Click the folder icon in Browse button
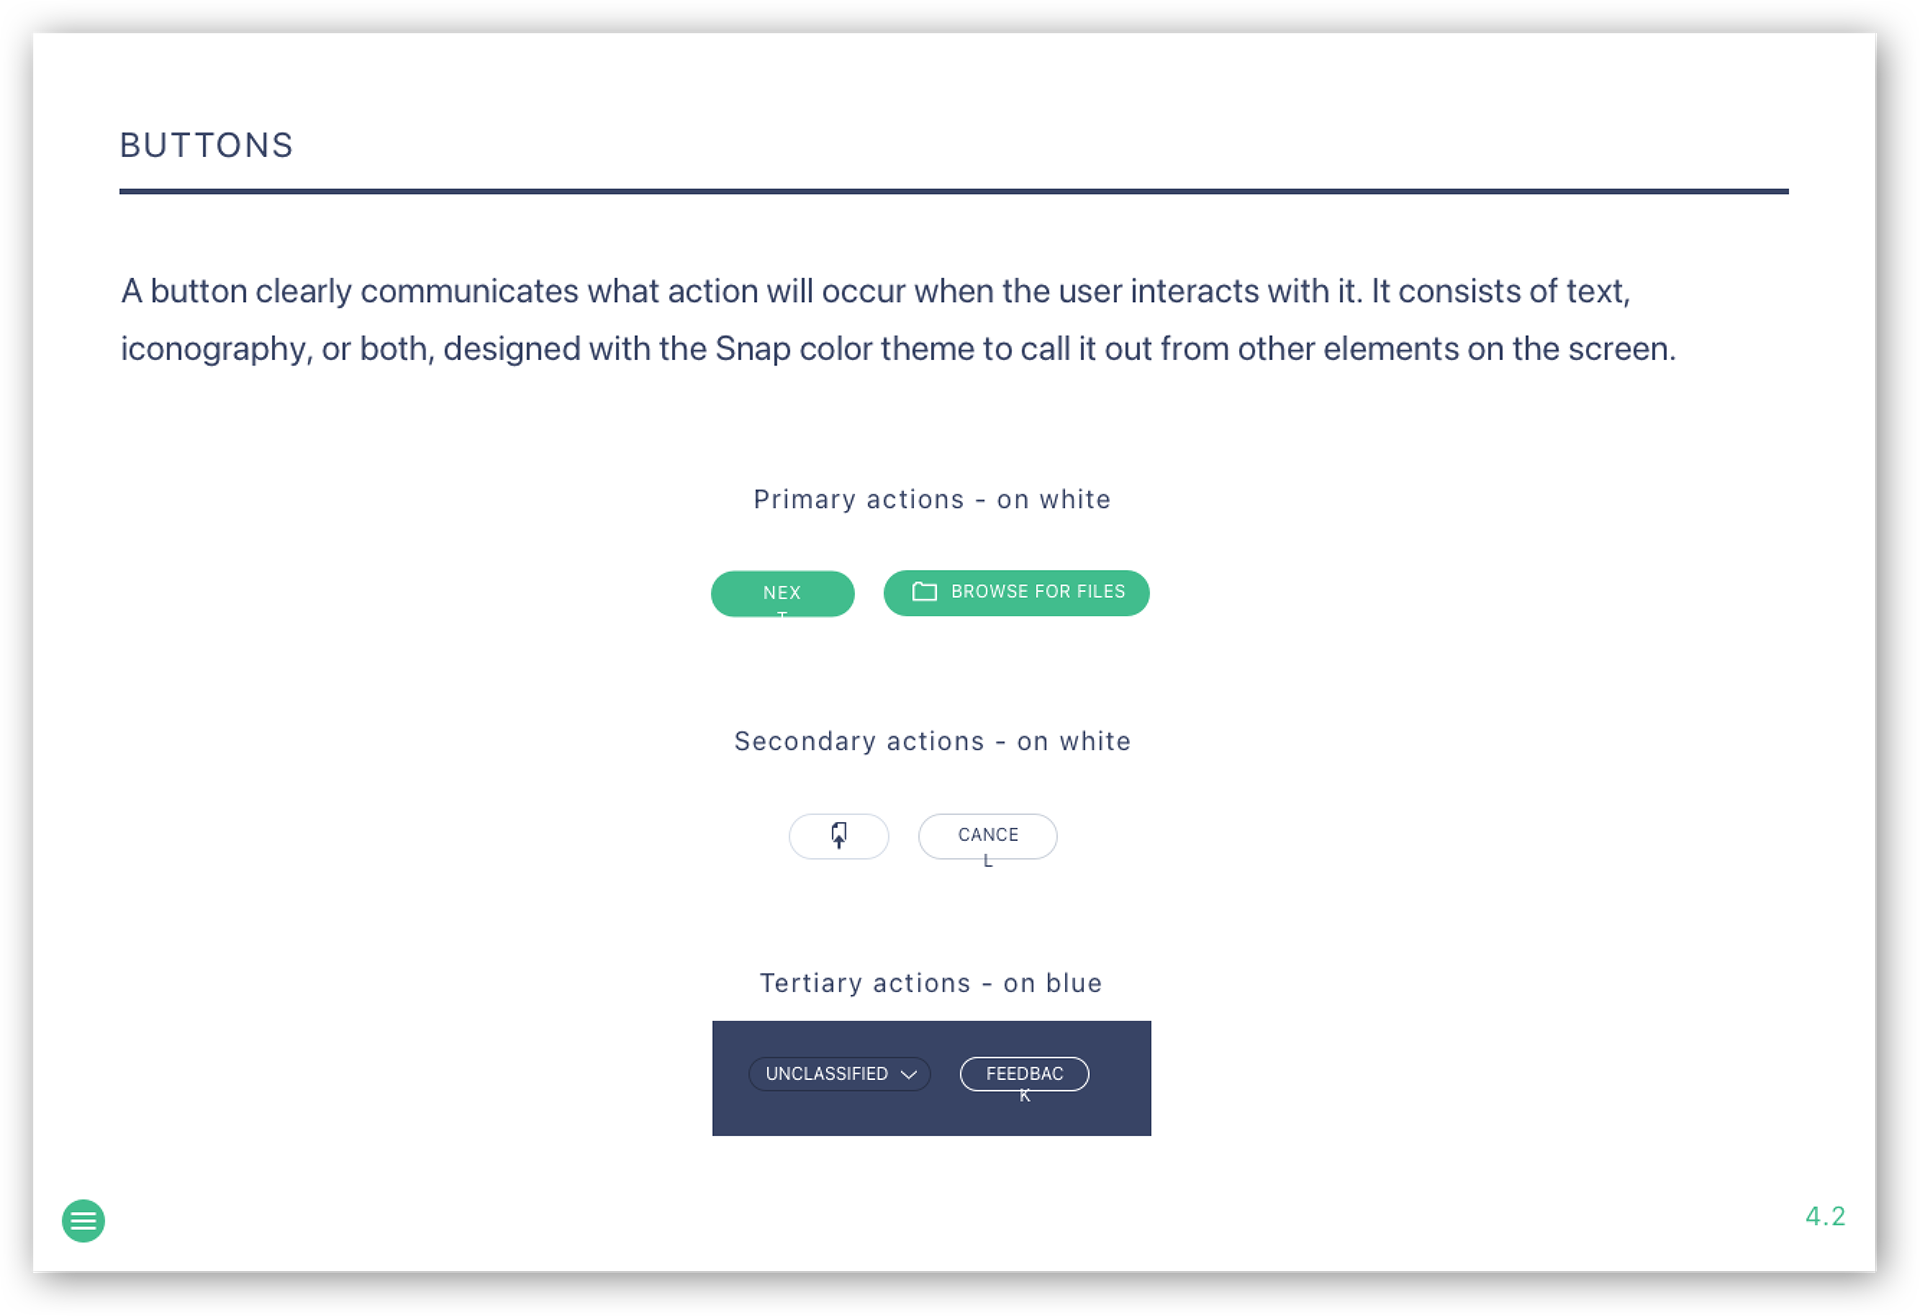This screenshot has width=1920, height=1316. coord(924,592)
